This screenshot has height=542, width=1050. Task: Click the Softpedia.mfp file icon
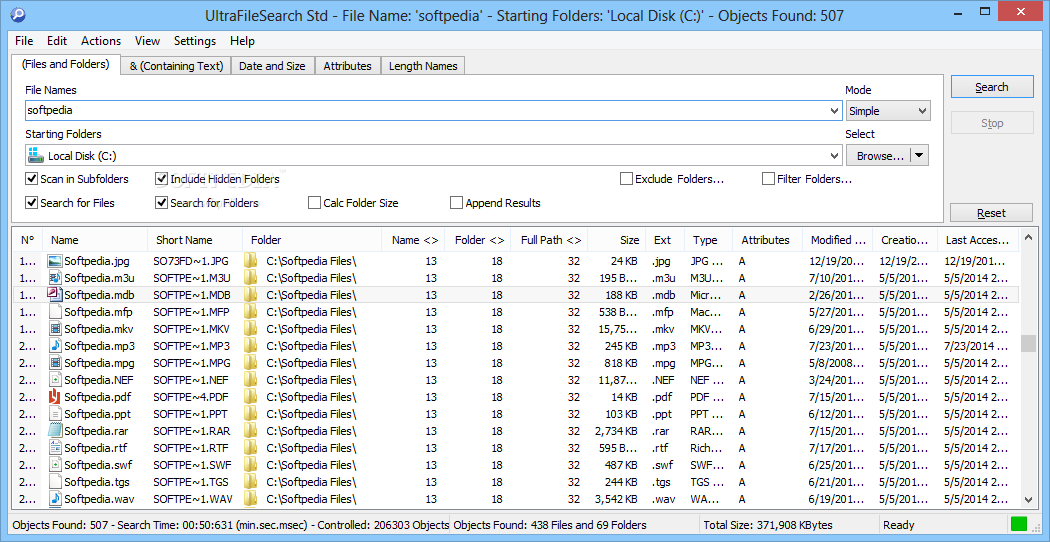tap(55, 312)
